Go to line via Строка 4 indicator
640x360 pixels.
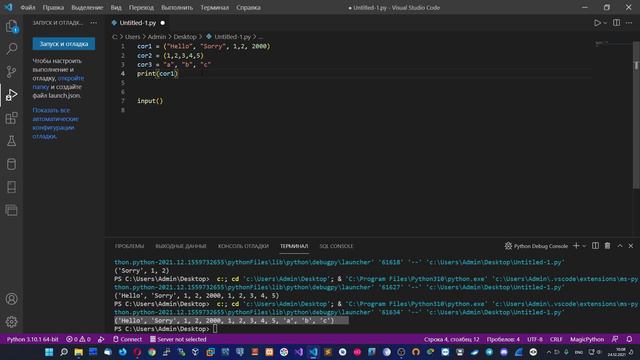(x=451, y=339)
